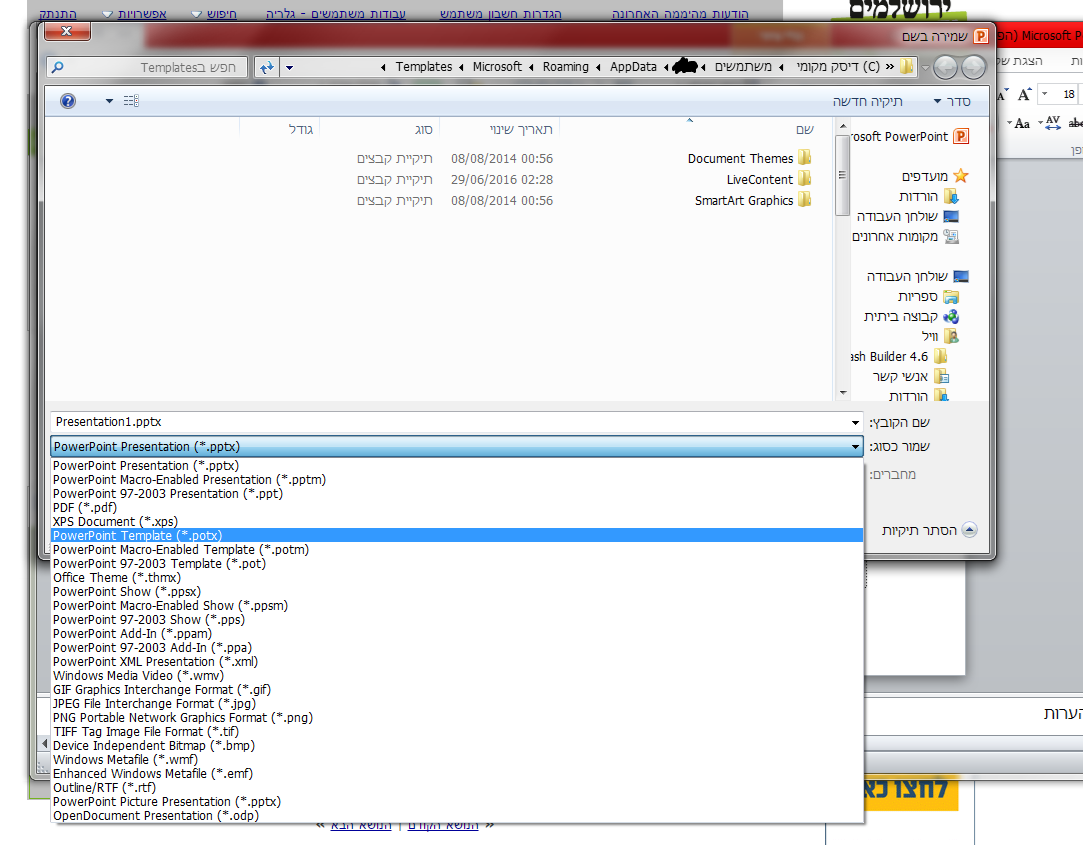Viewport: 1083px width, 845px height.
Task: Select Microsoft PowerPoint in navigation pane
Action: [x=909, y=137]
